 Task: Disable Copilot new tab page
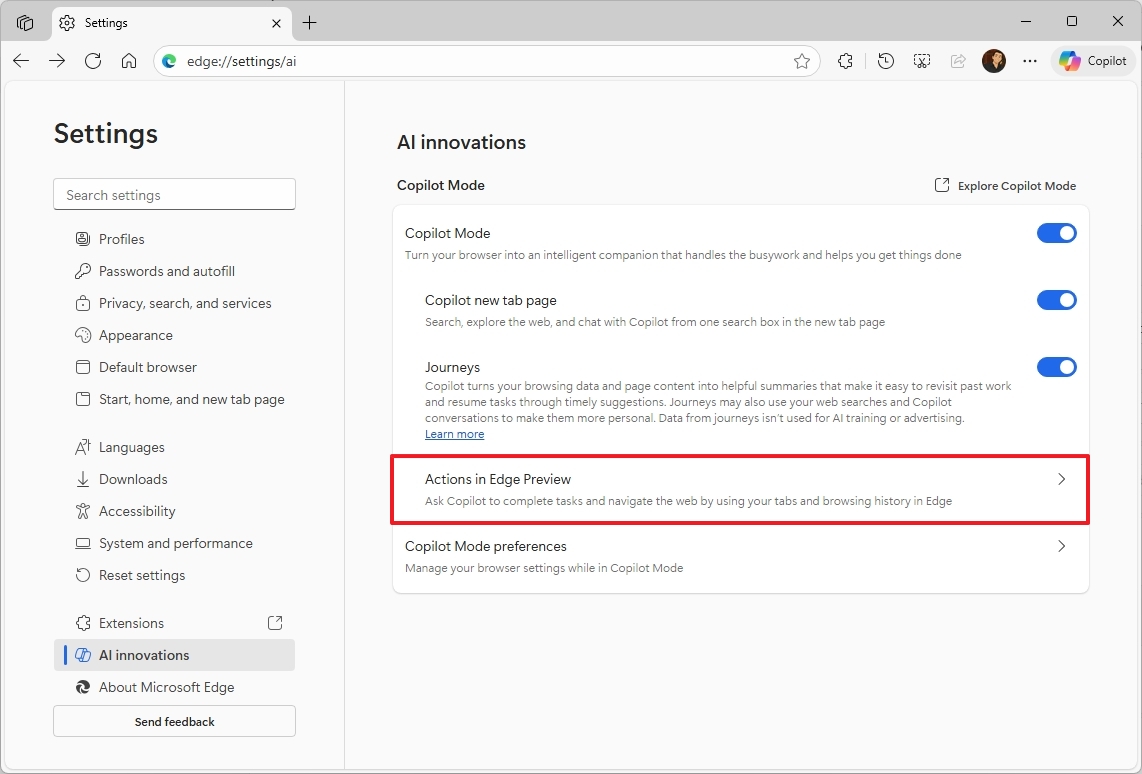[1057, 300]
